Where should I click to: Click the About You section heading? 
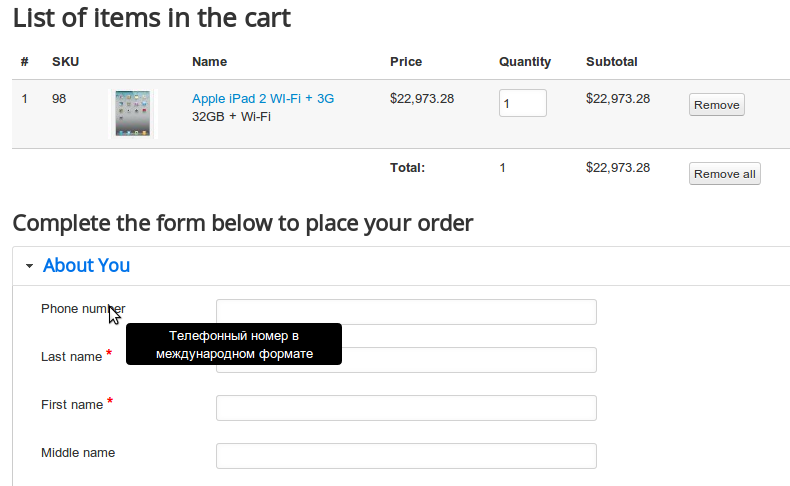click(x=86, y=265)
